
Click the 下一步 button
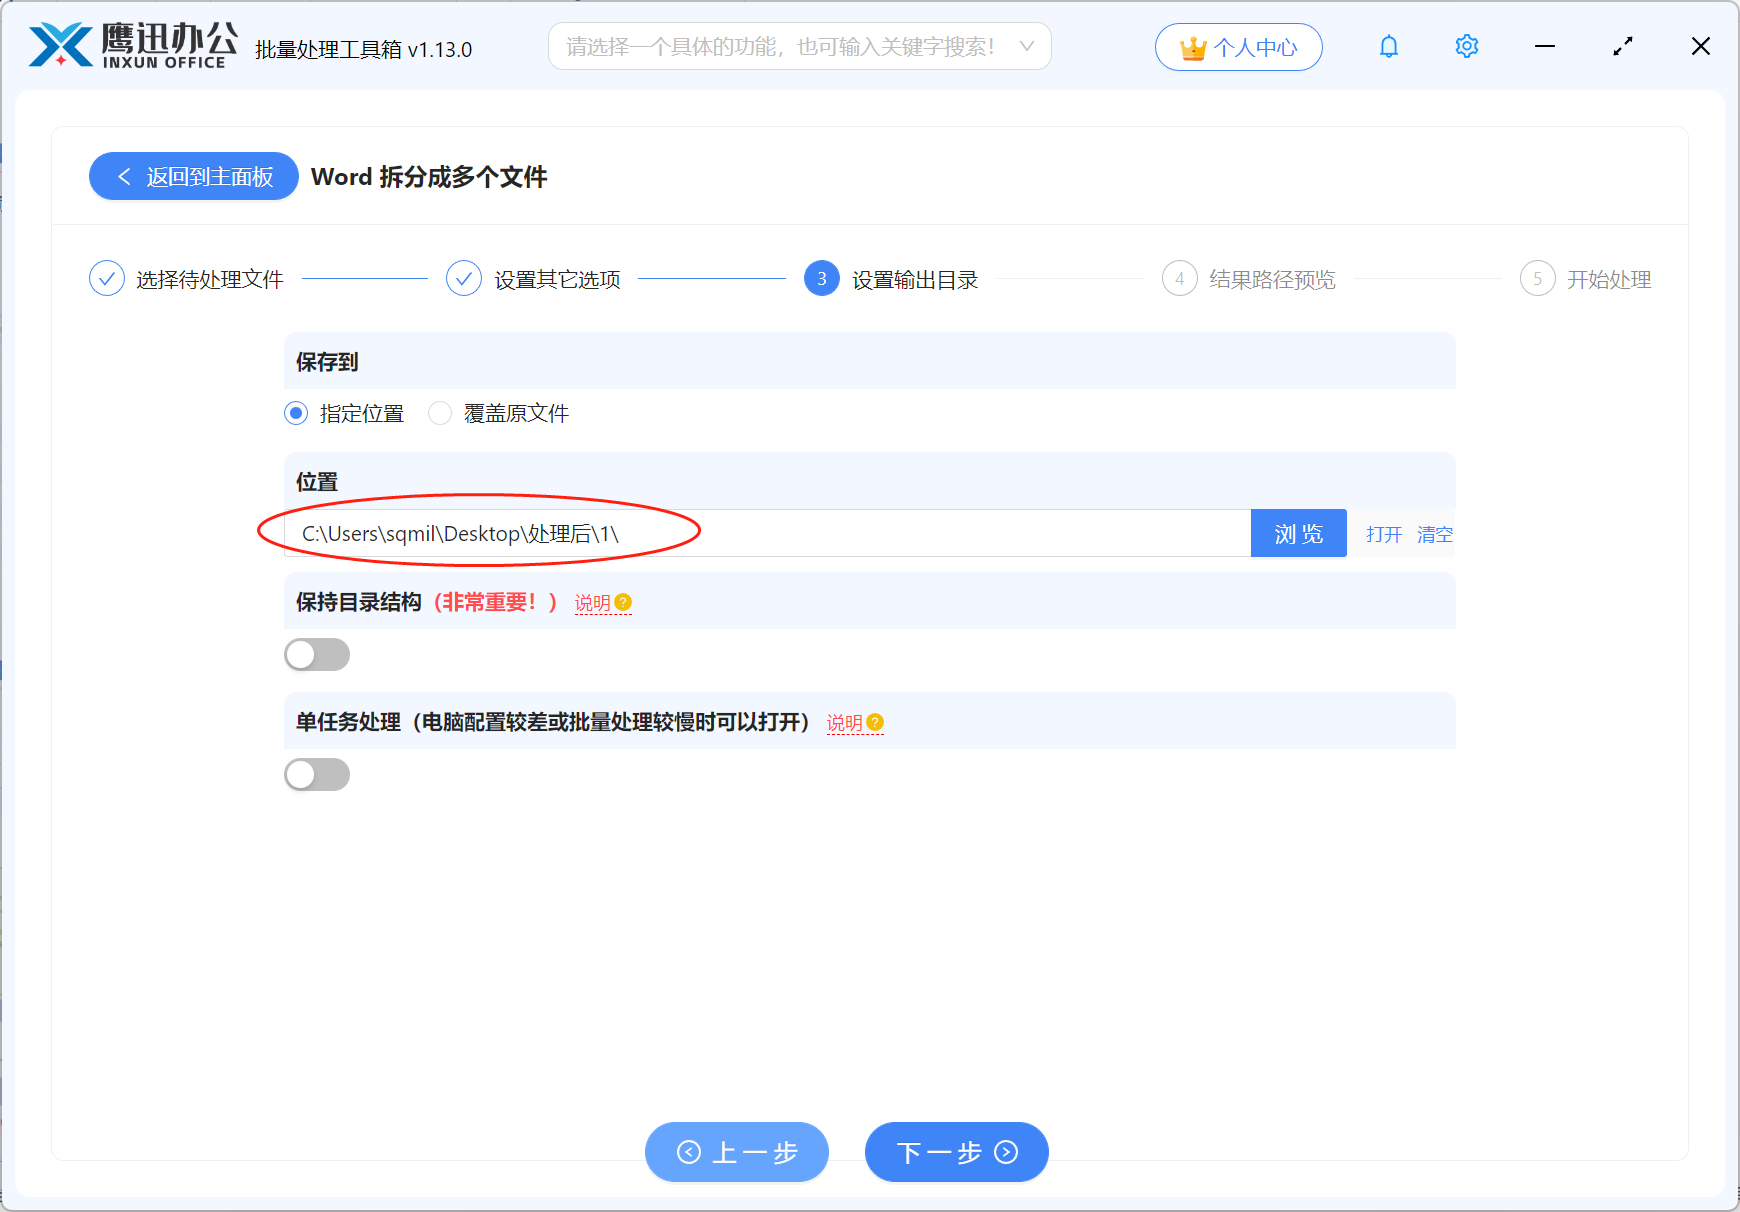pyautogui.click(x=955, y=1152)
